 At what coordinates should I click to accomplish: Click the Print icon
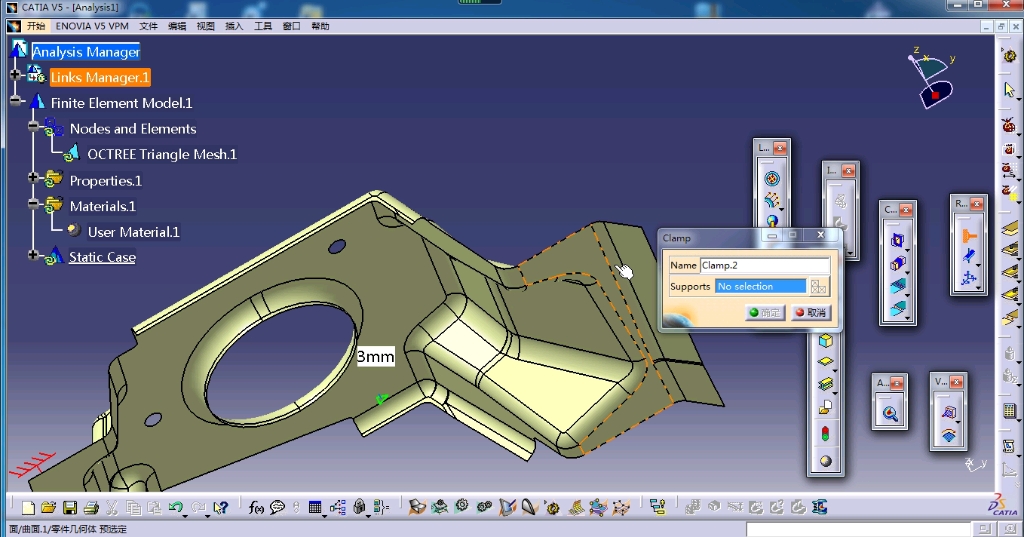click(91, 508)
